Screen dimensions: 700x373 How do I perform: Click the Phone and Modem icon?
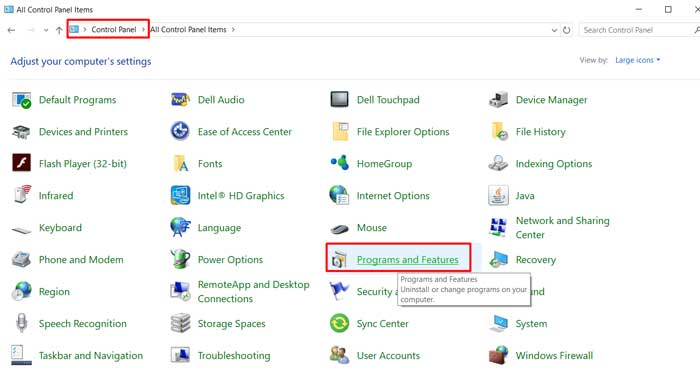tap(21, 259)
